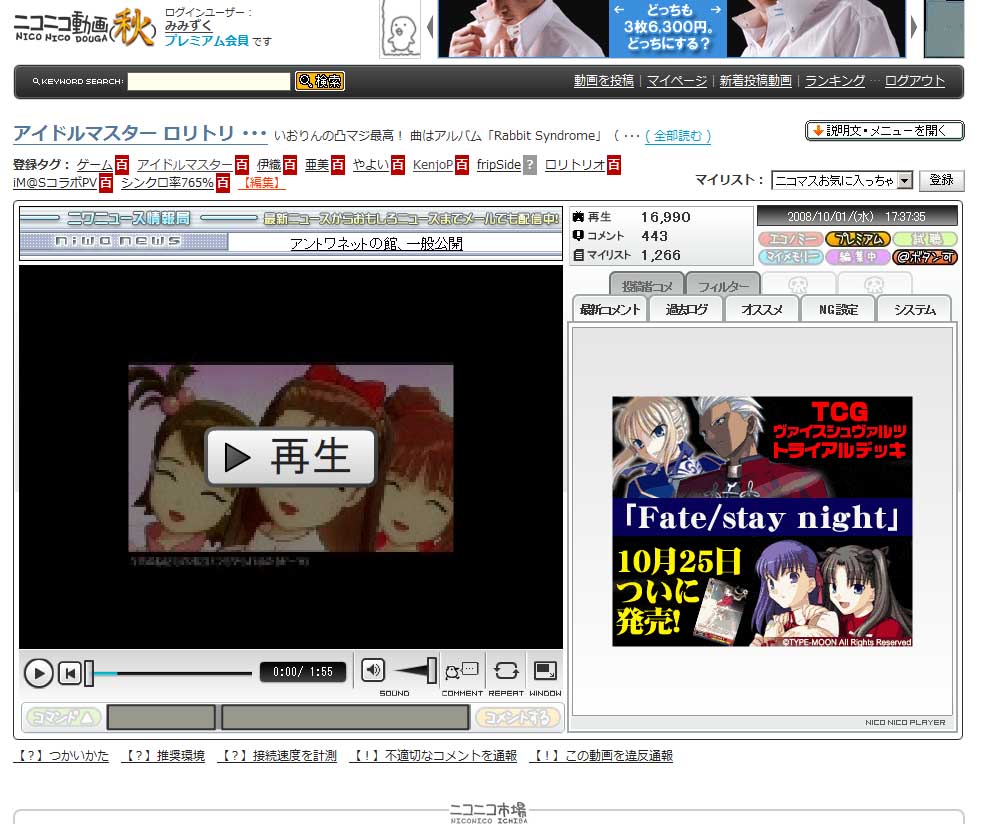Click ログアウト to sign out
Image resolution: width=1006 pixels, height=824 pixels.
click(915, 81)
